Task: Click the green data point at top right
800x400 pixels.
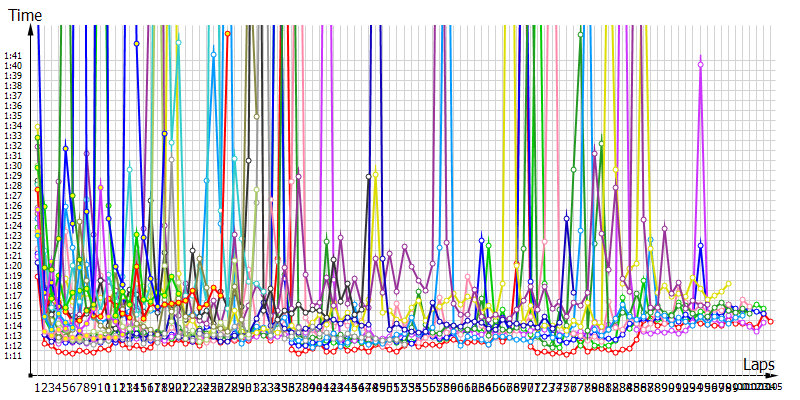Action: click(x=580, y=34)
